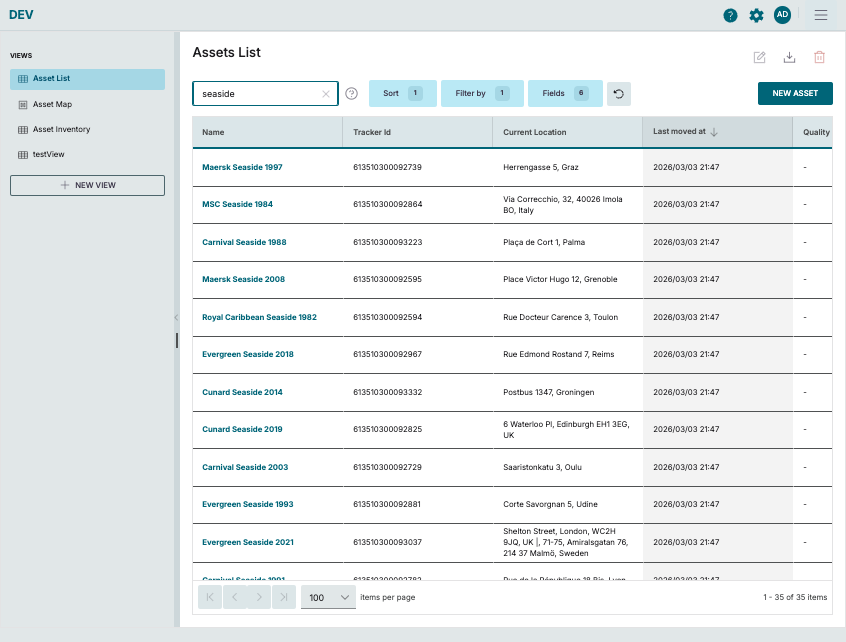Open the Maersk Seaside 1997 asset
Viewport: 846px width, 642px height.
(x=242, y=167)
